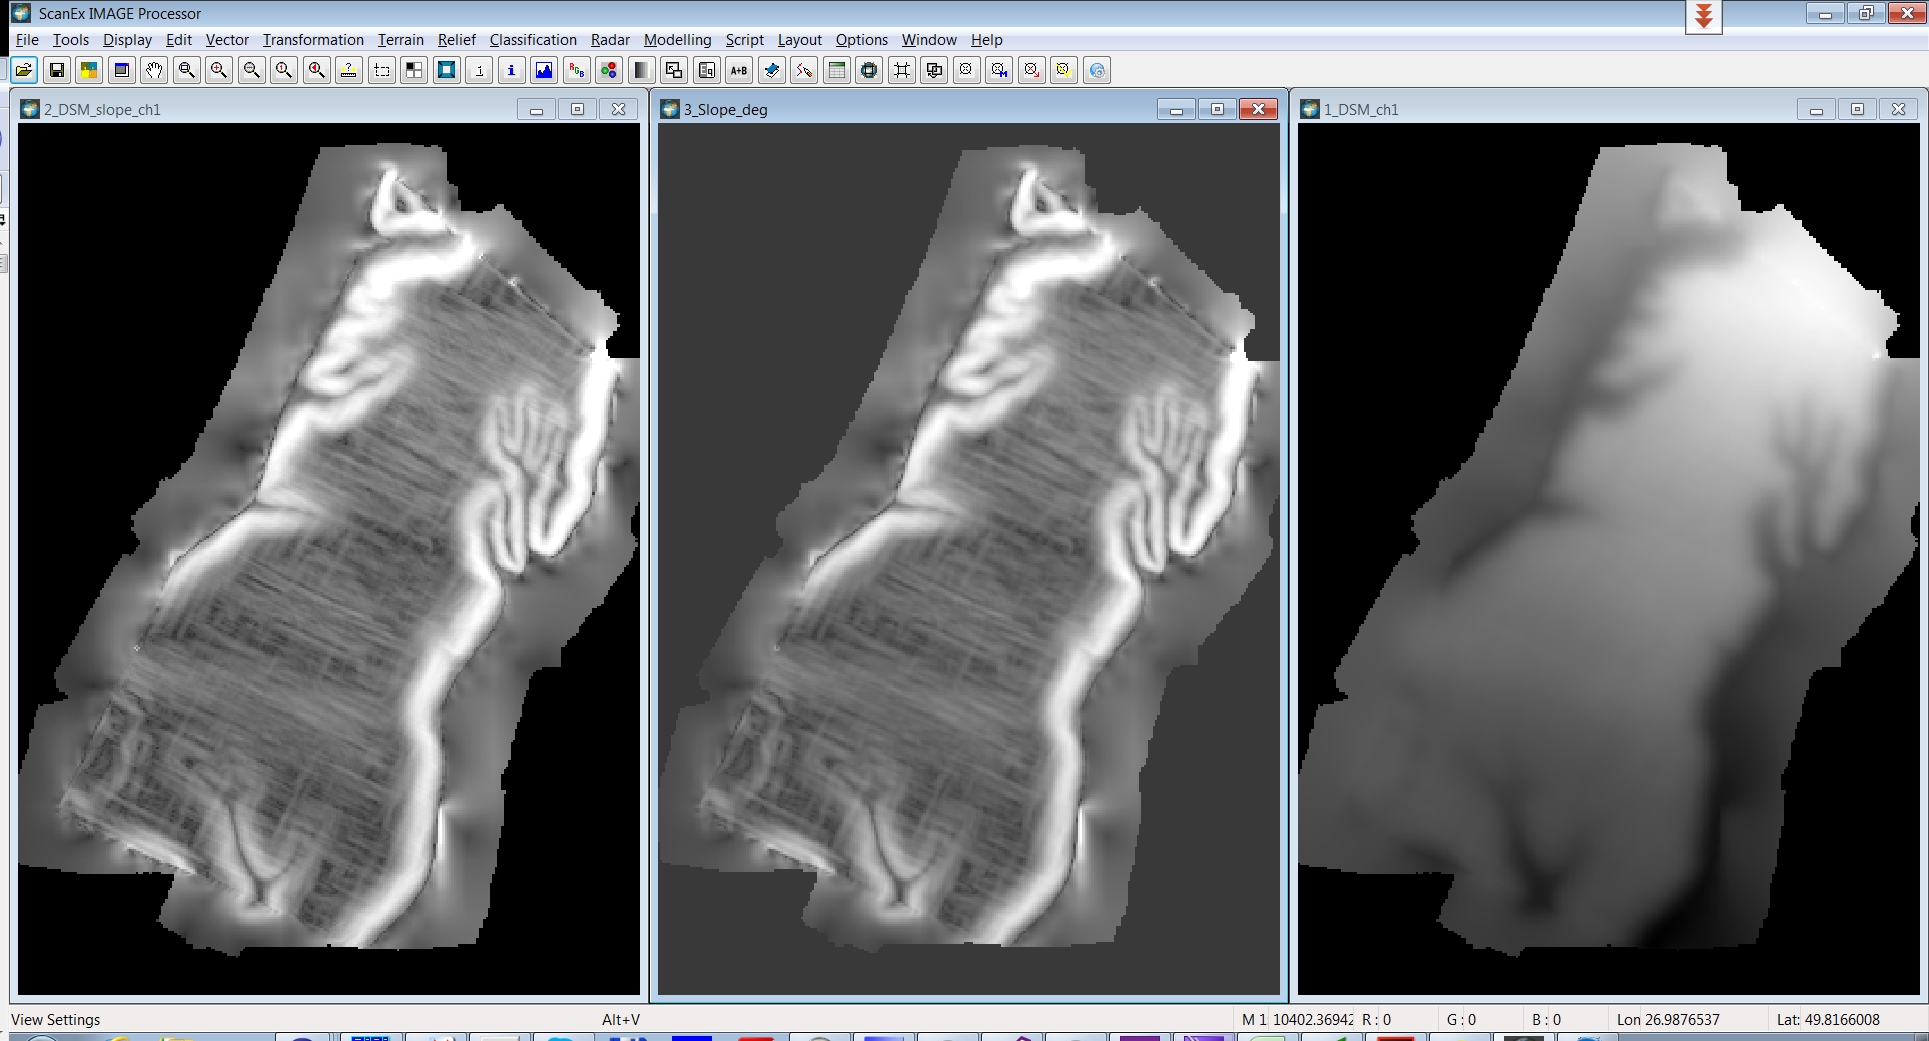Open the histogram tool icon
This screenshot has height=1041, width=1929.
[x=544, y=70]
